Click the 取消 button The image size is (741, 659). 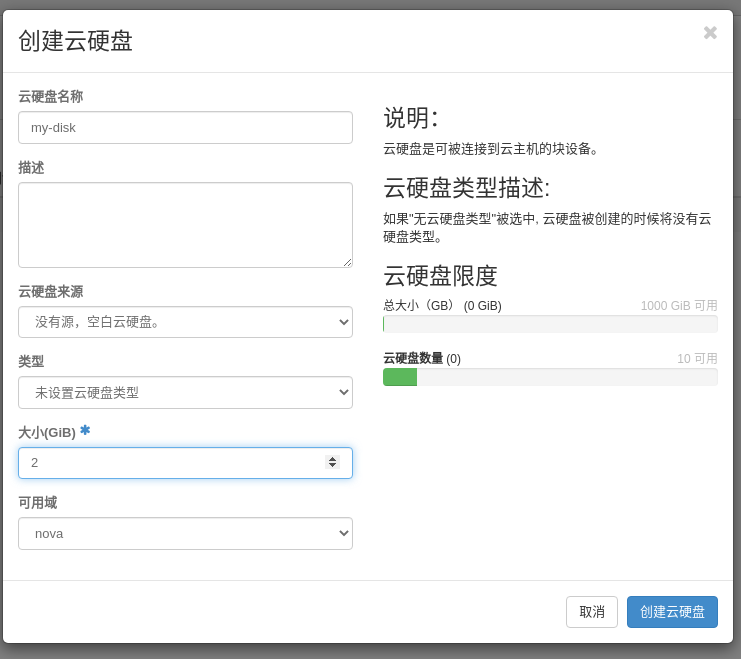click(x=592, y=612)
